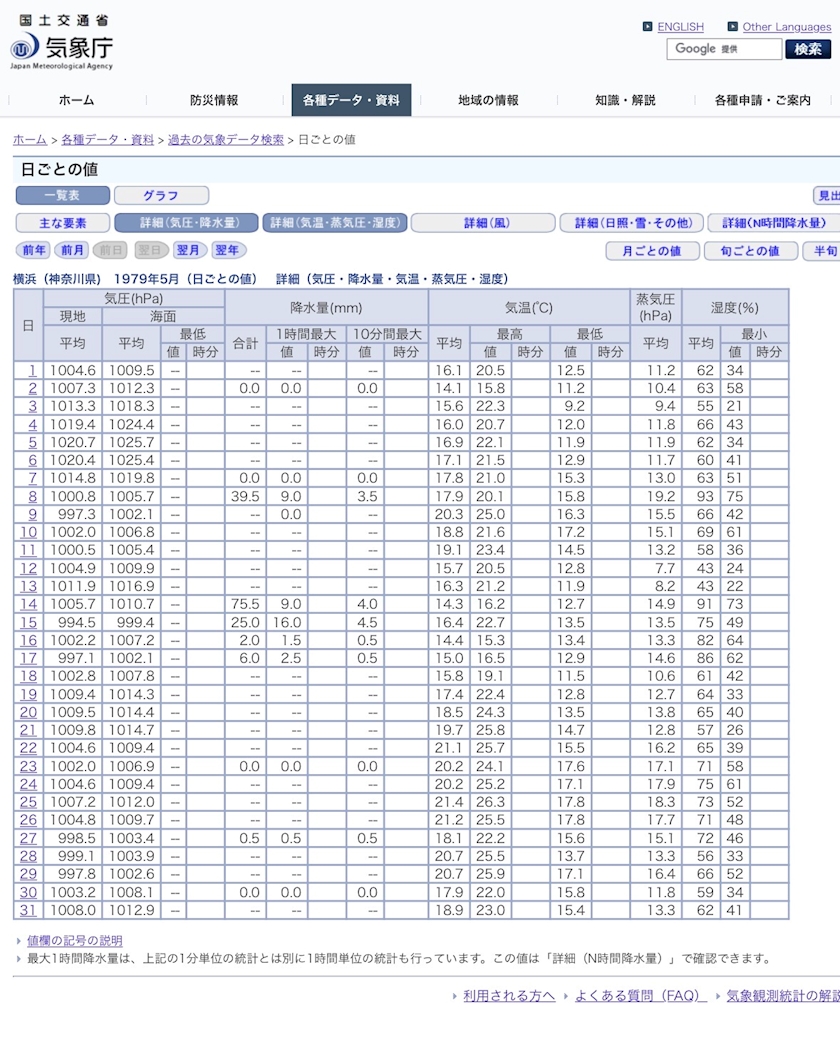Click the Japan Meteorological Agency logo
The image size is (840, 1049).
tap(62, 43)
